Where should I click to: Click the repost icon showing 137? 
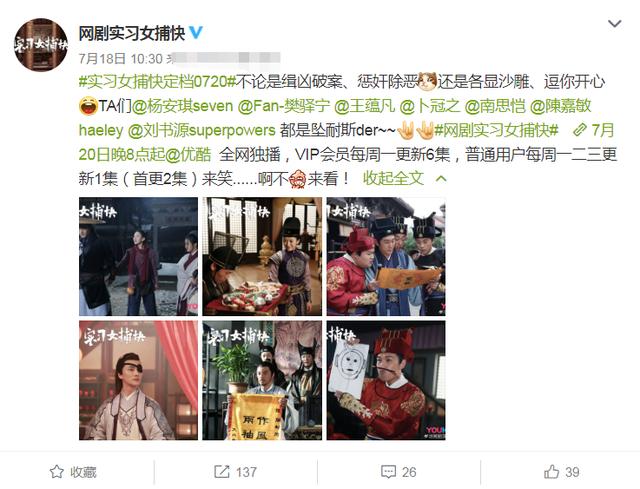(222, 472)
